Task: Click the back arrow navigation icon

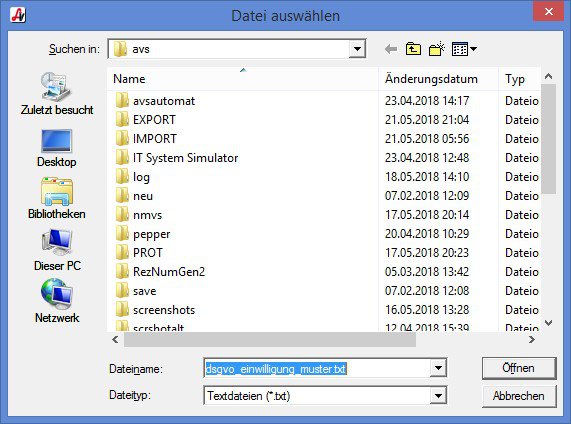Action: coord(391,49)
